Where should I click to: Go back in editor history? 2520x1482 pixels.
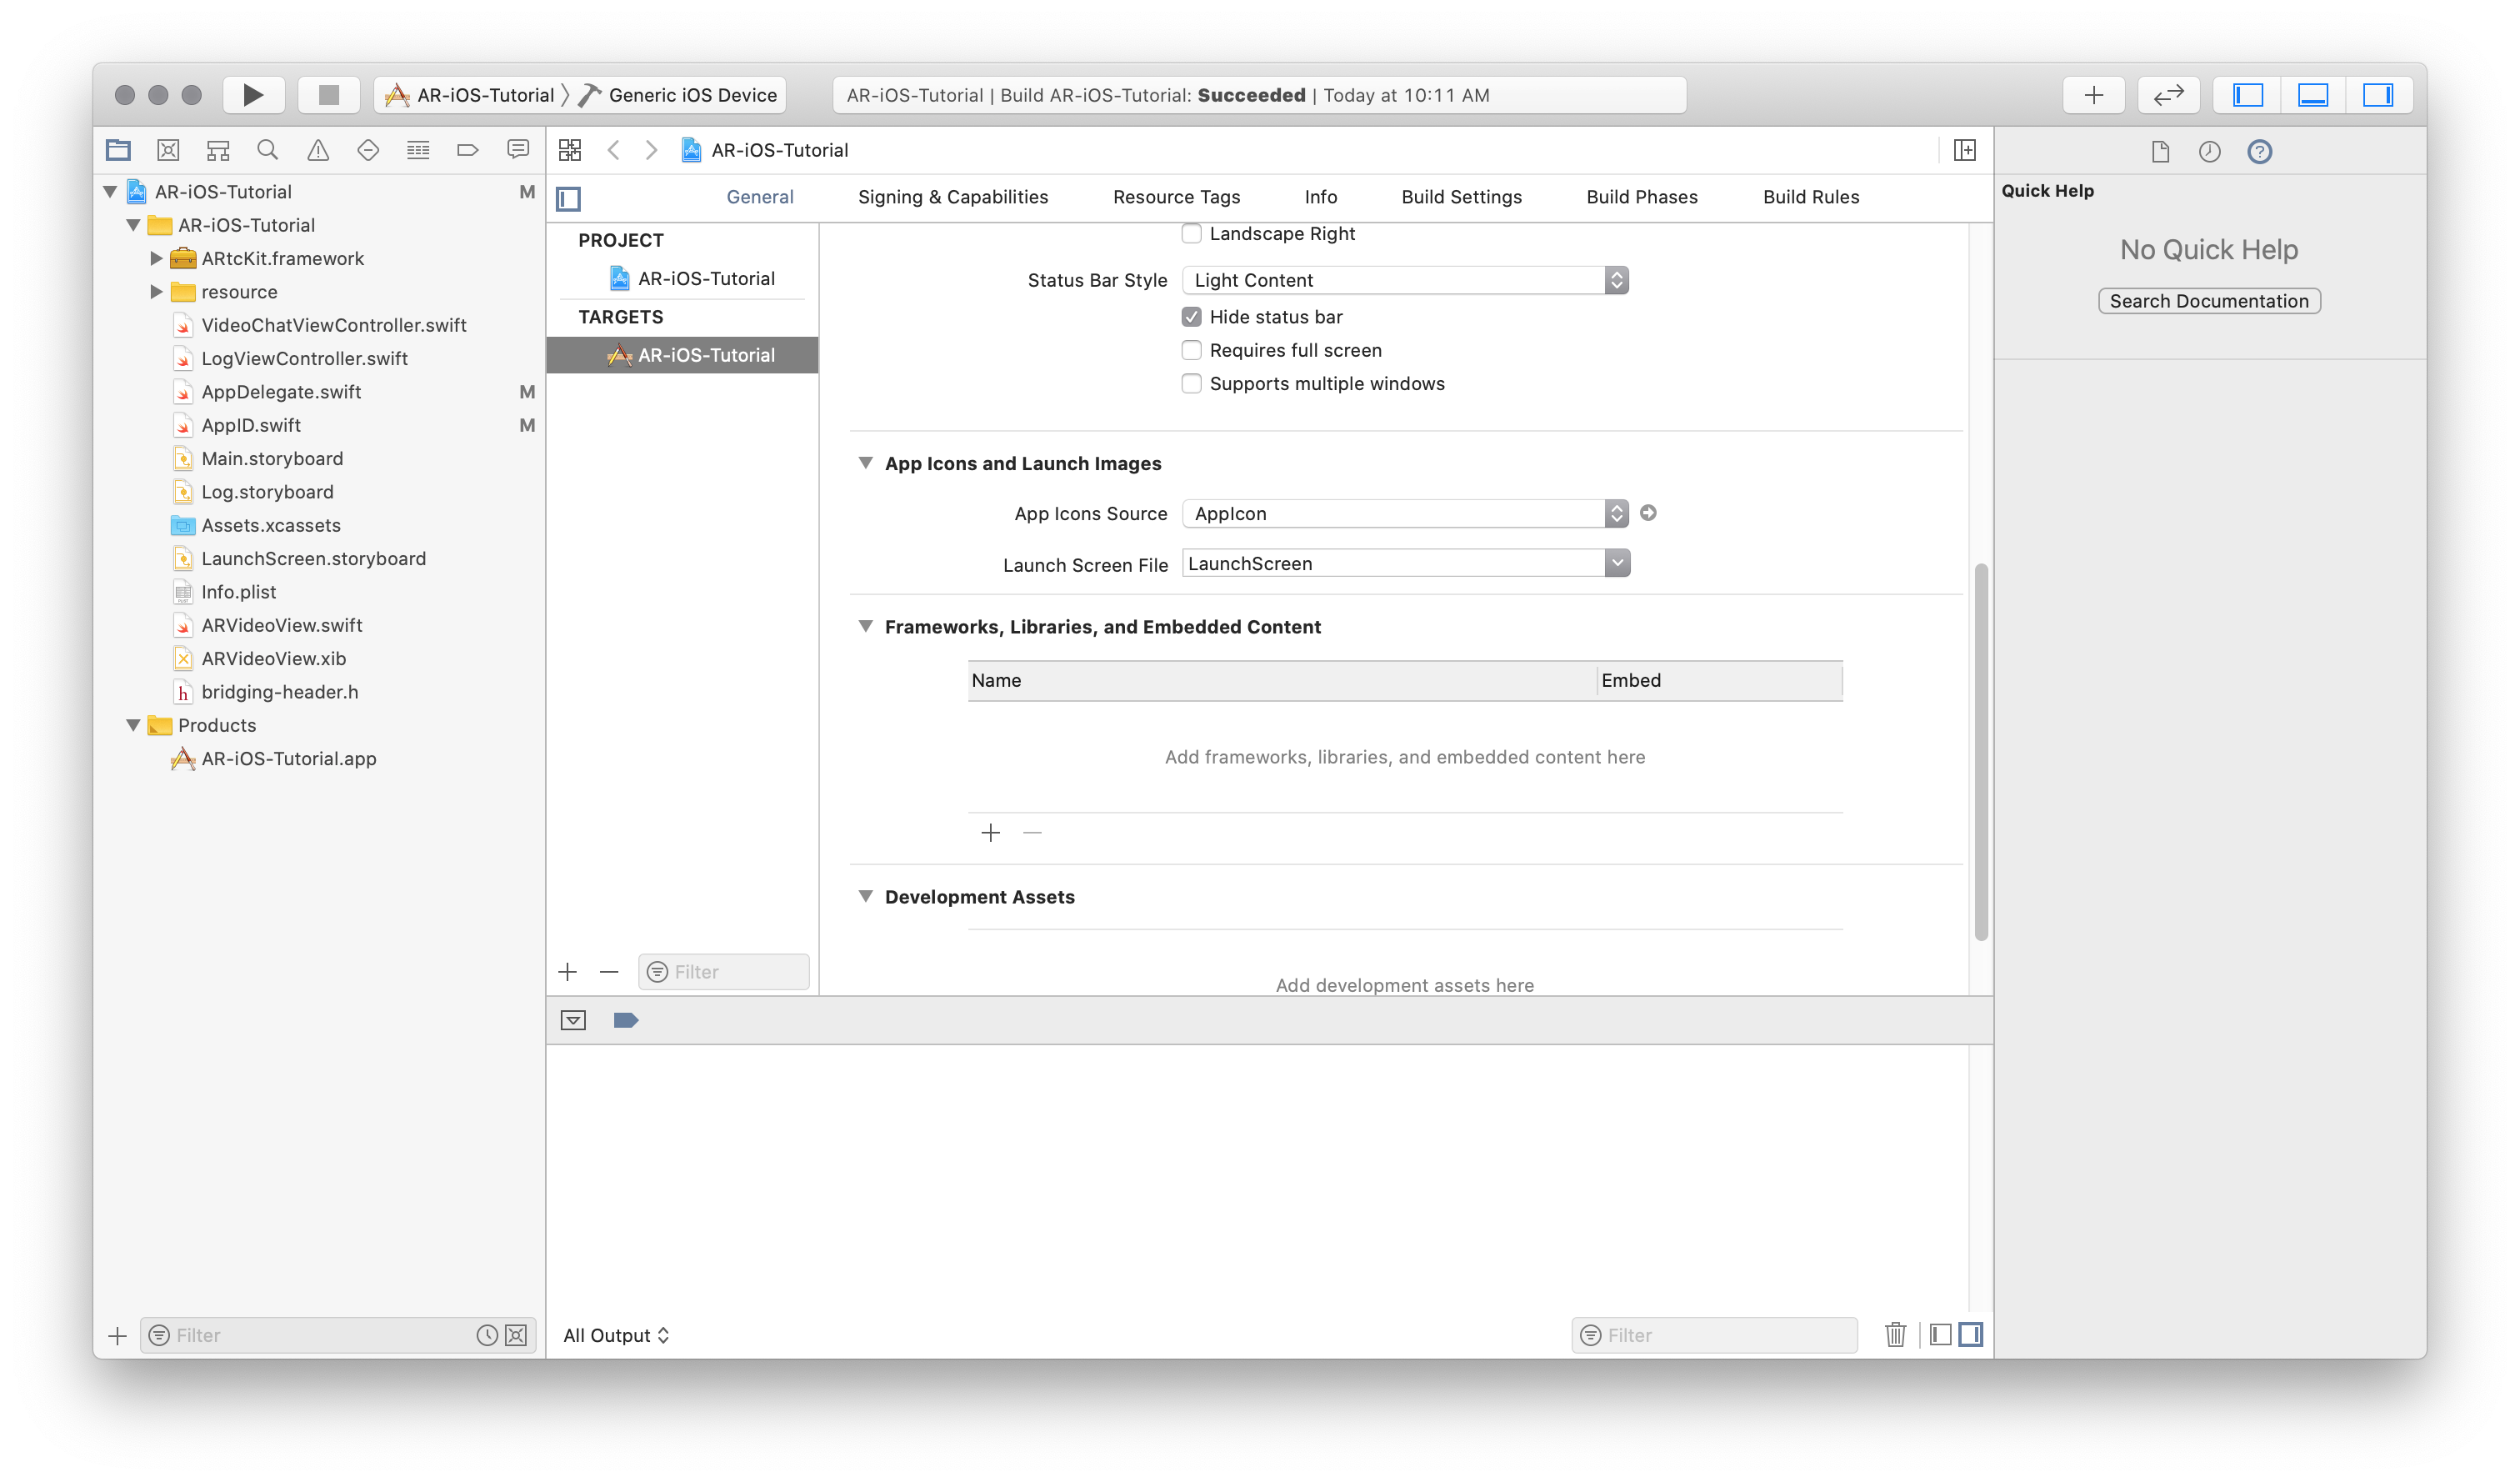tap(613, 150)
